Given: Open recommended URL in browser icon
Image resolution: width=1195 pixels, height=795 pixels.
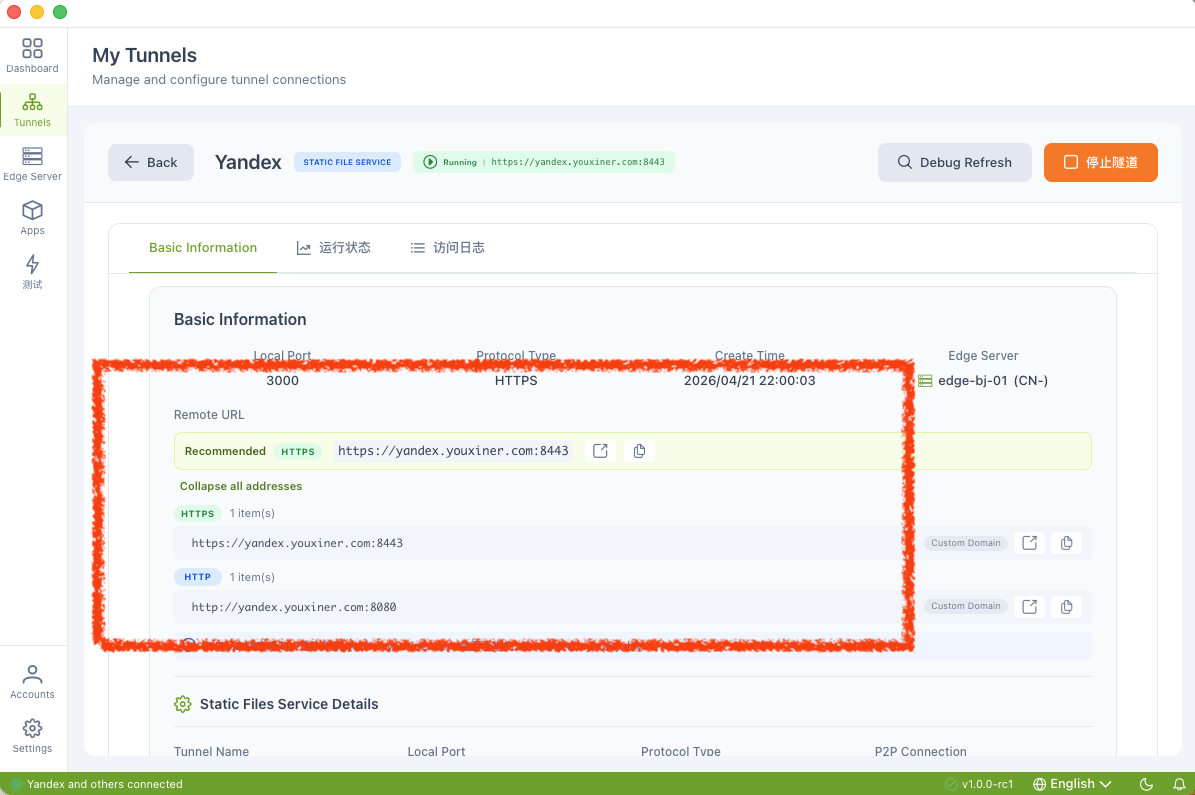Looking at the screenshot, I should pos(601,450).
